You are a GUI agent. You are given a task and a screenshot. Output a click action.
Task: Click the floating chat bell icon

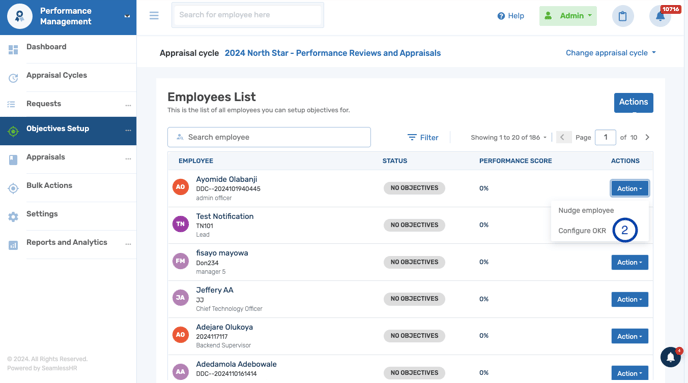click(x=671, y=358)
